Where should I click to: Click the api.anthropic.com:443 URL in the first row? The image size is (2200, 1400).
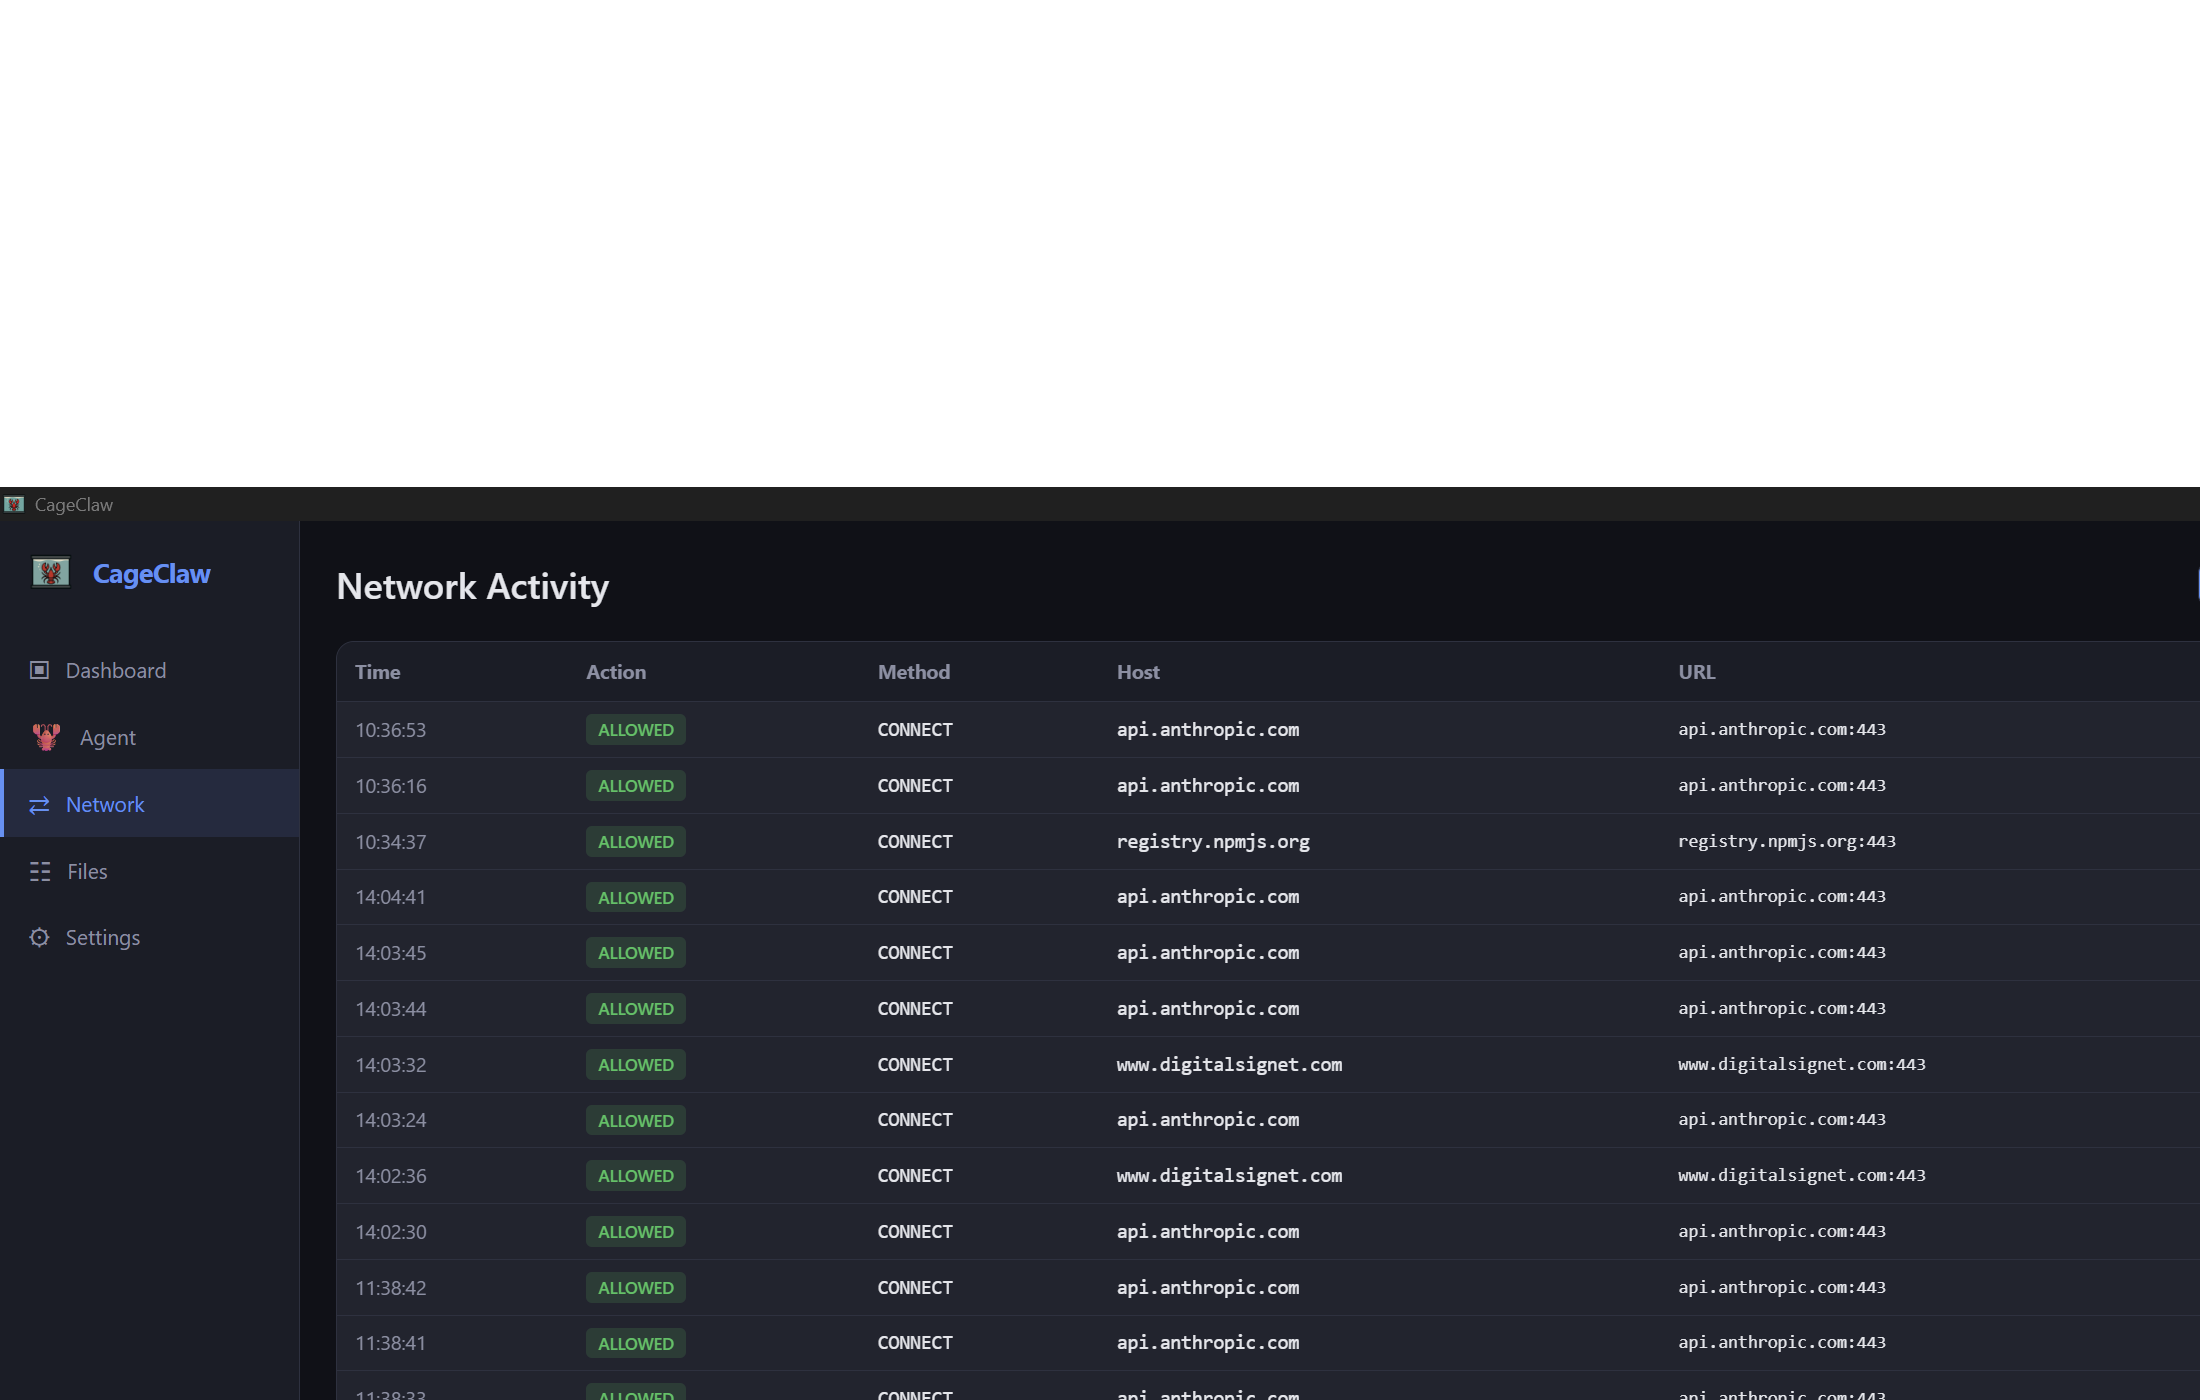point(1782,729)
